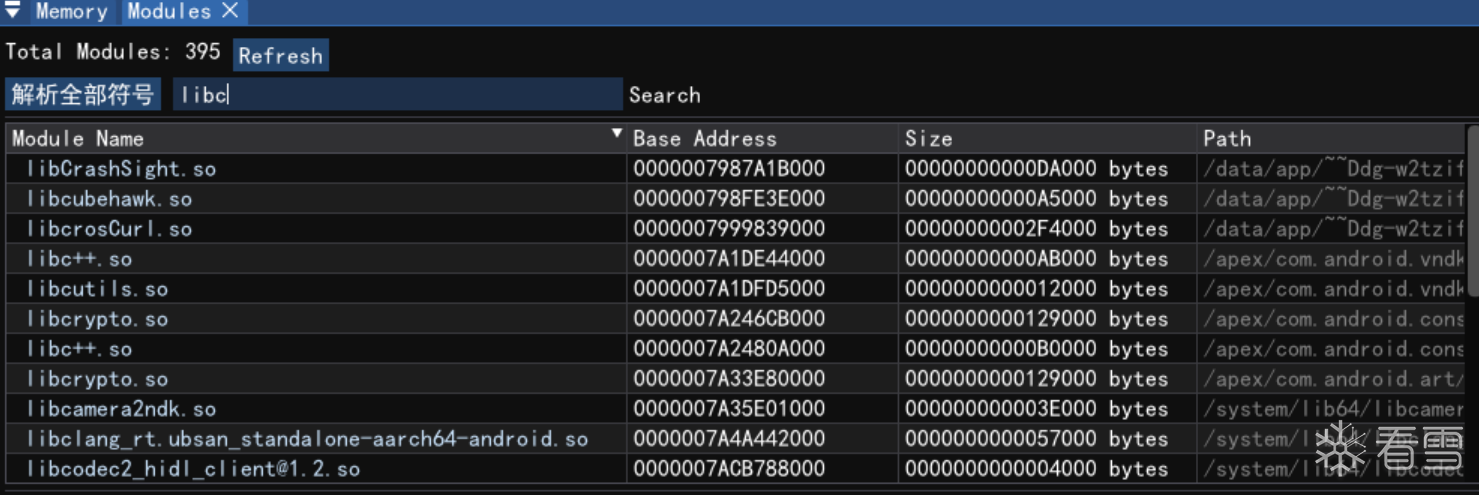Viewport: 1479px width, 495px height.
Task: Sort by the Module Name column header
Action: coord(317,138)
